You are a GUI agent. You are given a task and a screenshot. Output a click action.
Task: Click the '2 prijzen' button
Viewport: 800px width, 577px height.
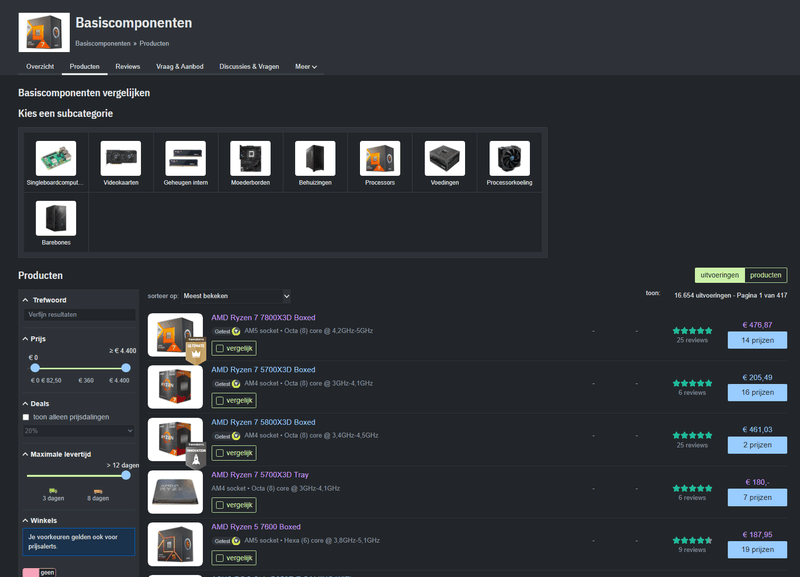point(757,445)
